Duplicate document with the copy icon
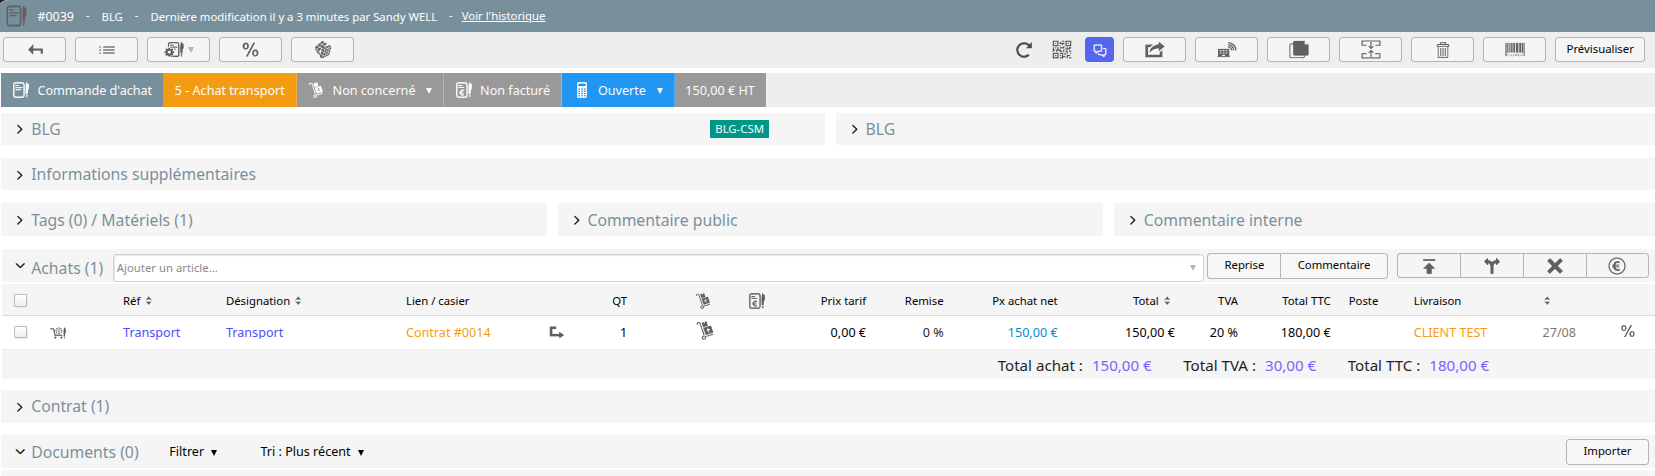Image resolution: width=1655 pixels, height=476 pixels. tap(1298, 50)
